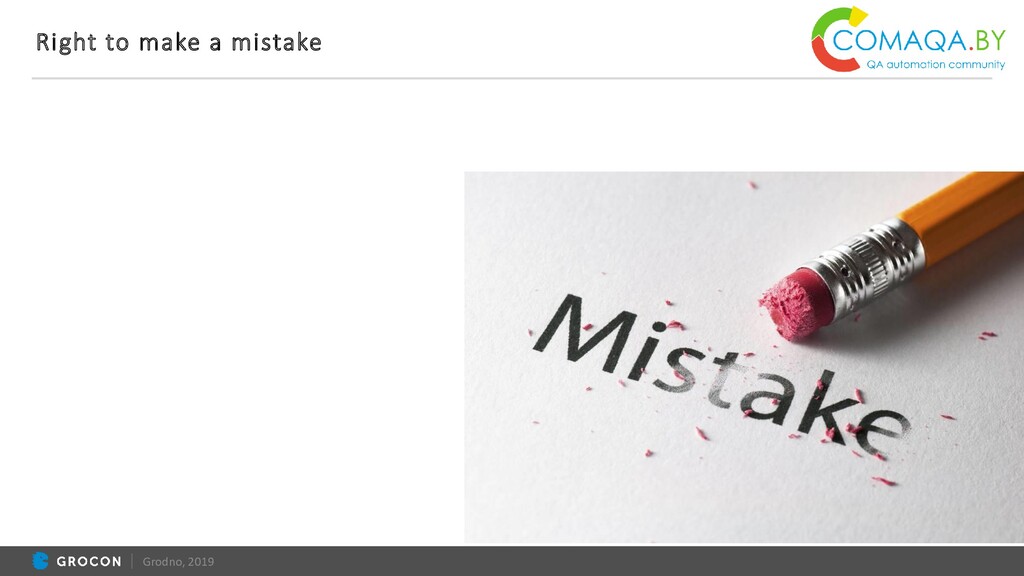
Task: Click the COMAQA.BY circular arrow logo icon
Action: (x=837, y=39)
